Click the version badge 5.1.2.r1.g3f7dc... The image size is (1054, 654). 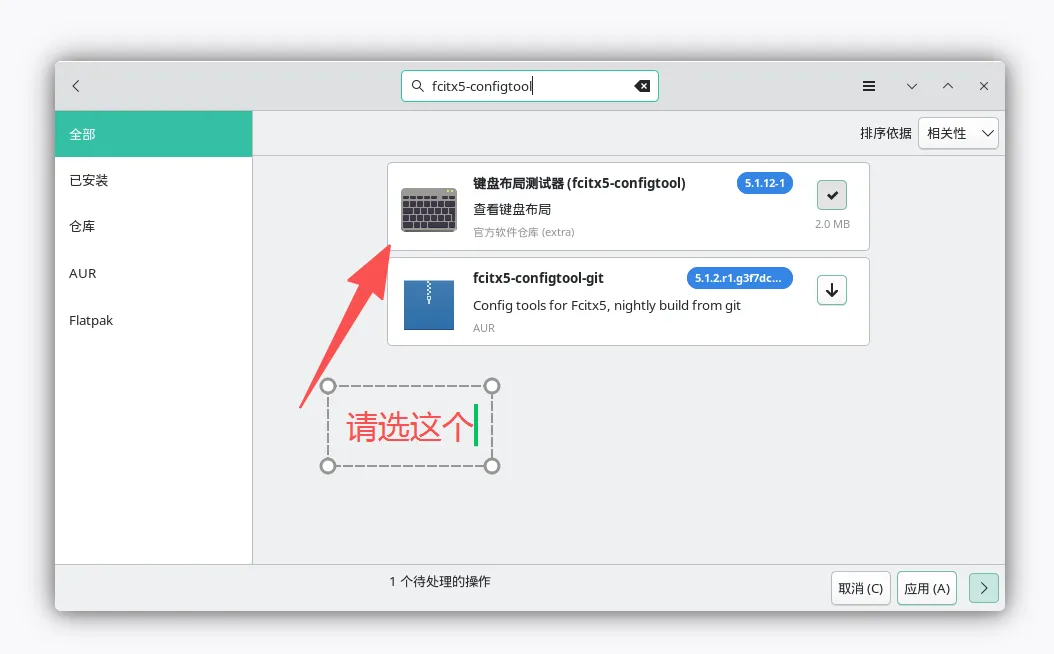point(739,278)
